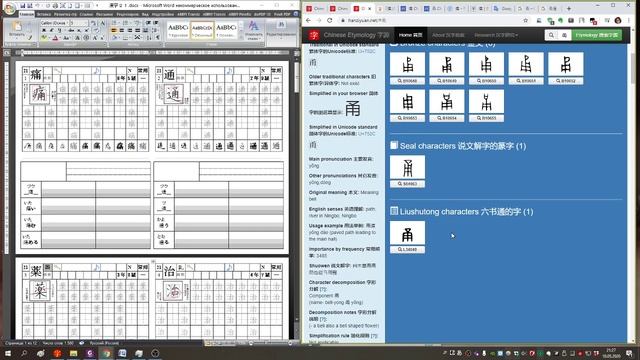Screen dimensions: 640x360
Task: Click the spell check icon in Word status bar
Action: pyautogui.click(x=82, y=343)
